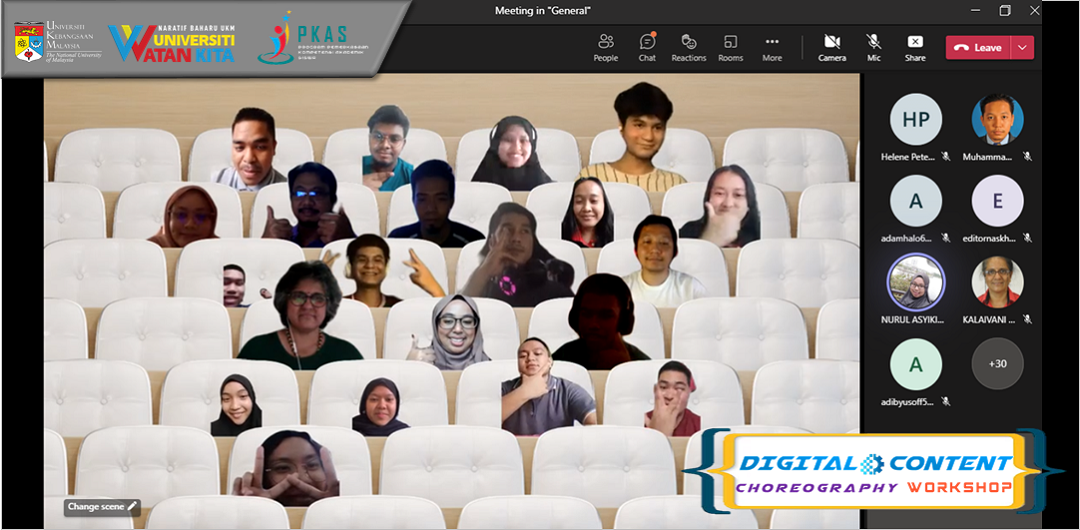The image size is (1080, 530).
Task: Select KALAIVANI's participant thumbnail
Action: coord(997,283)
